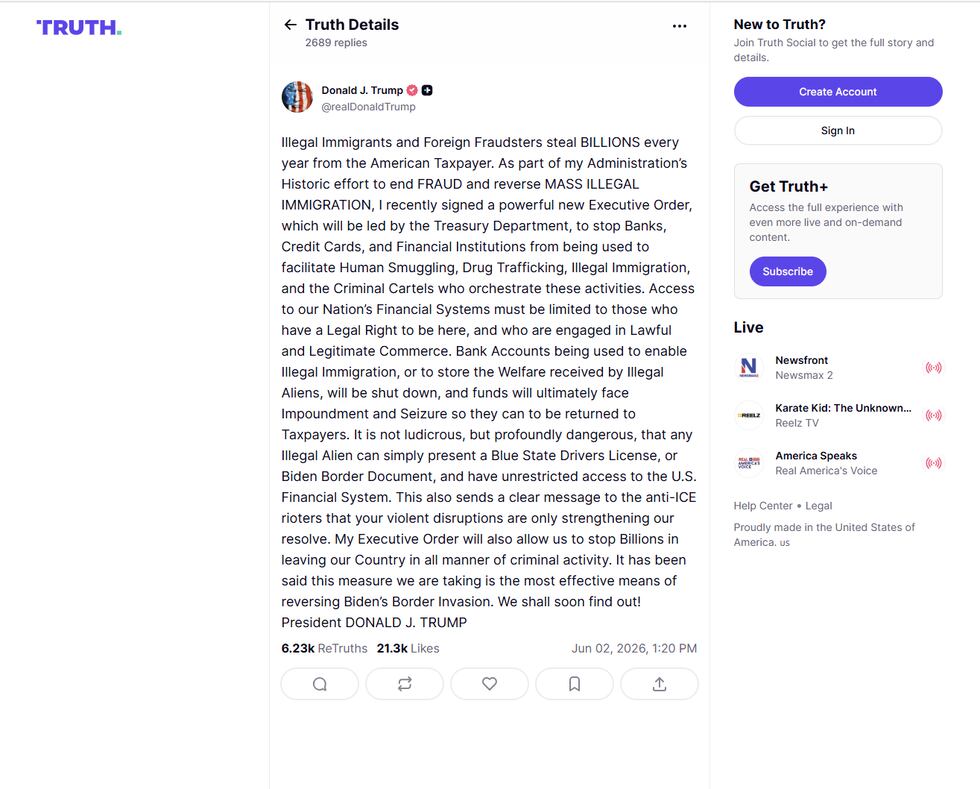Click the back arrow beside Truth Details
980x789 pixels.
[290, 25]
